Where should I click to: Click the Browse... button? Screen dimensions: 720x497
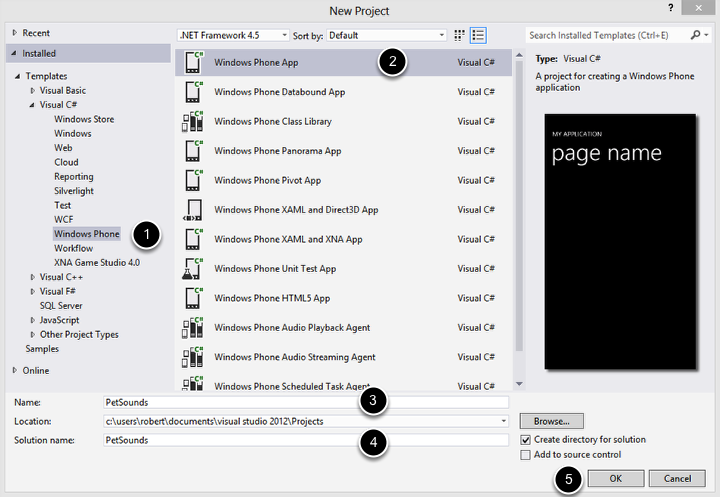pyautogui.click(x=551, y=421)
